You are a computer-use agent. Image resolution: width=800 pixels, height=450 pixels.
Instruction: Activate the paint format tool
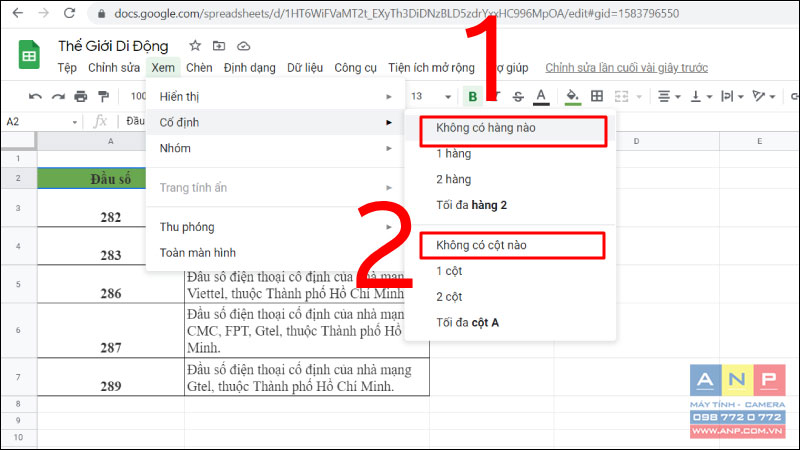[x=103, y=96]
